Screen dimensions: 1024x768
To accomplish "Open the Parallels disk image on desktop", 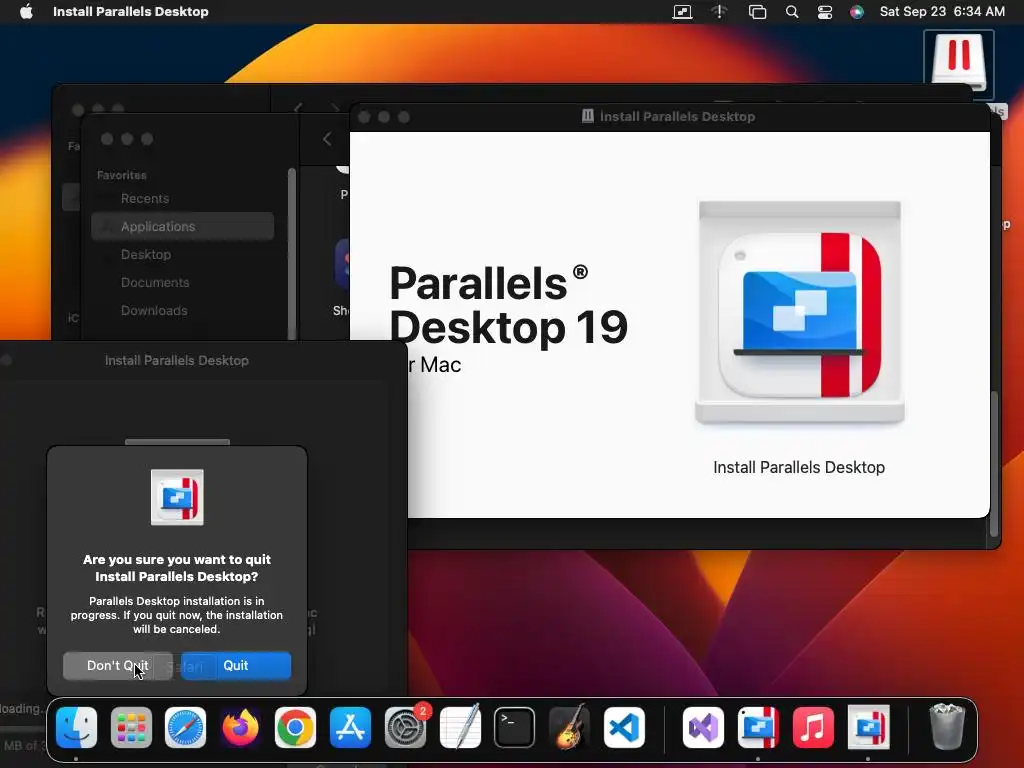I will coord(959,63).
